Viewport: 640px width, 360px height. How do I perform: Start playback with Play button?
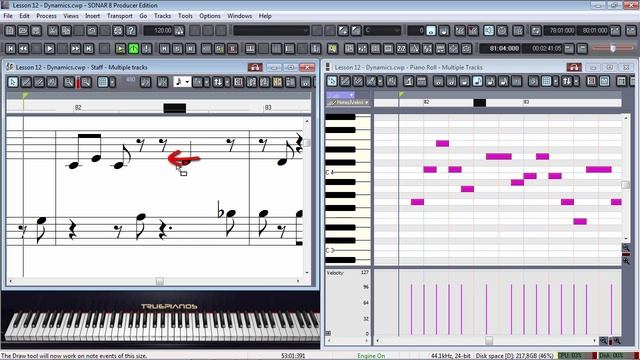click(x=49, y=49)
